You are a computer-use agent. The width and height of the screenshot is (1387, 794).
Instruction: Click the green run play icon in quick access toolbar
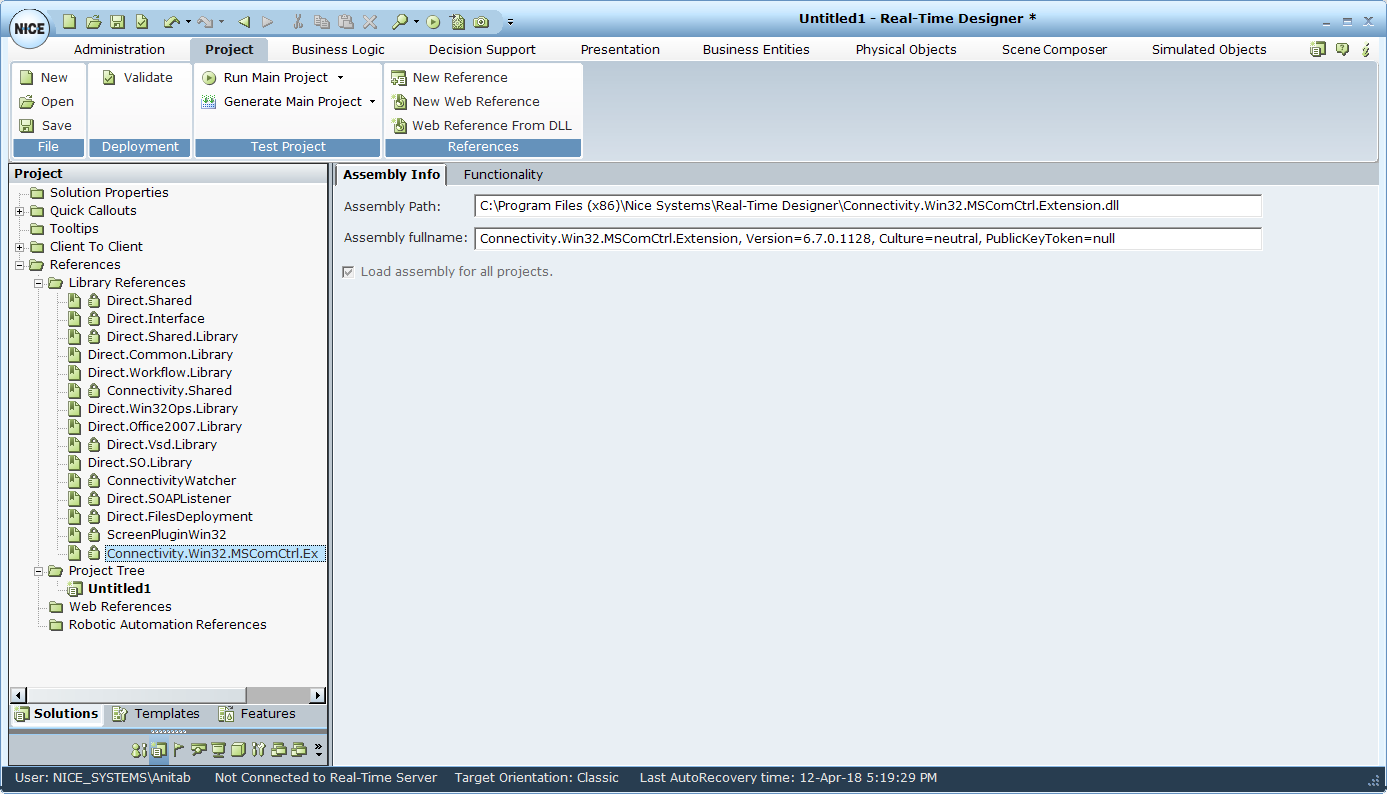tap(433, 21)
